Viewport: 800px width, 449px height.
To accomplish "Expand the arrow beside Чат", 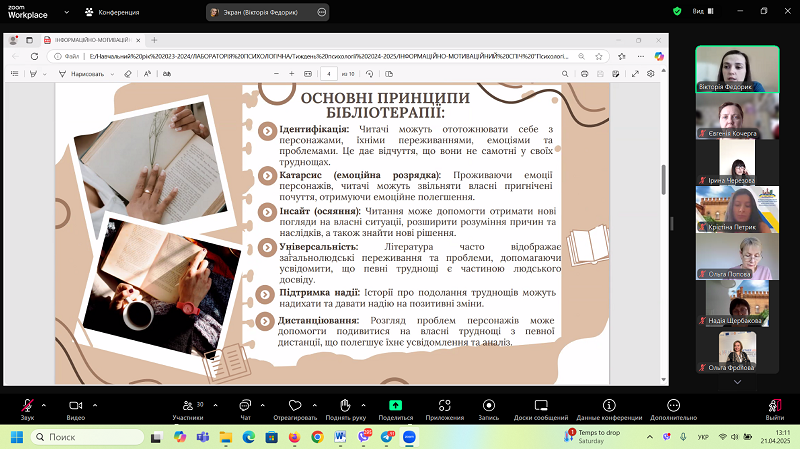I will [x=262, y=405].
